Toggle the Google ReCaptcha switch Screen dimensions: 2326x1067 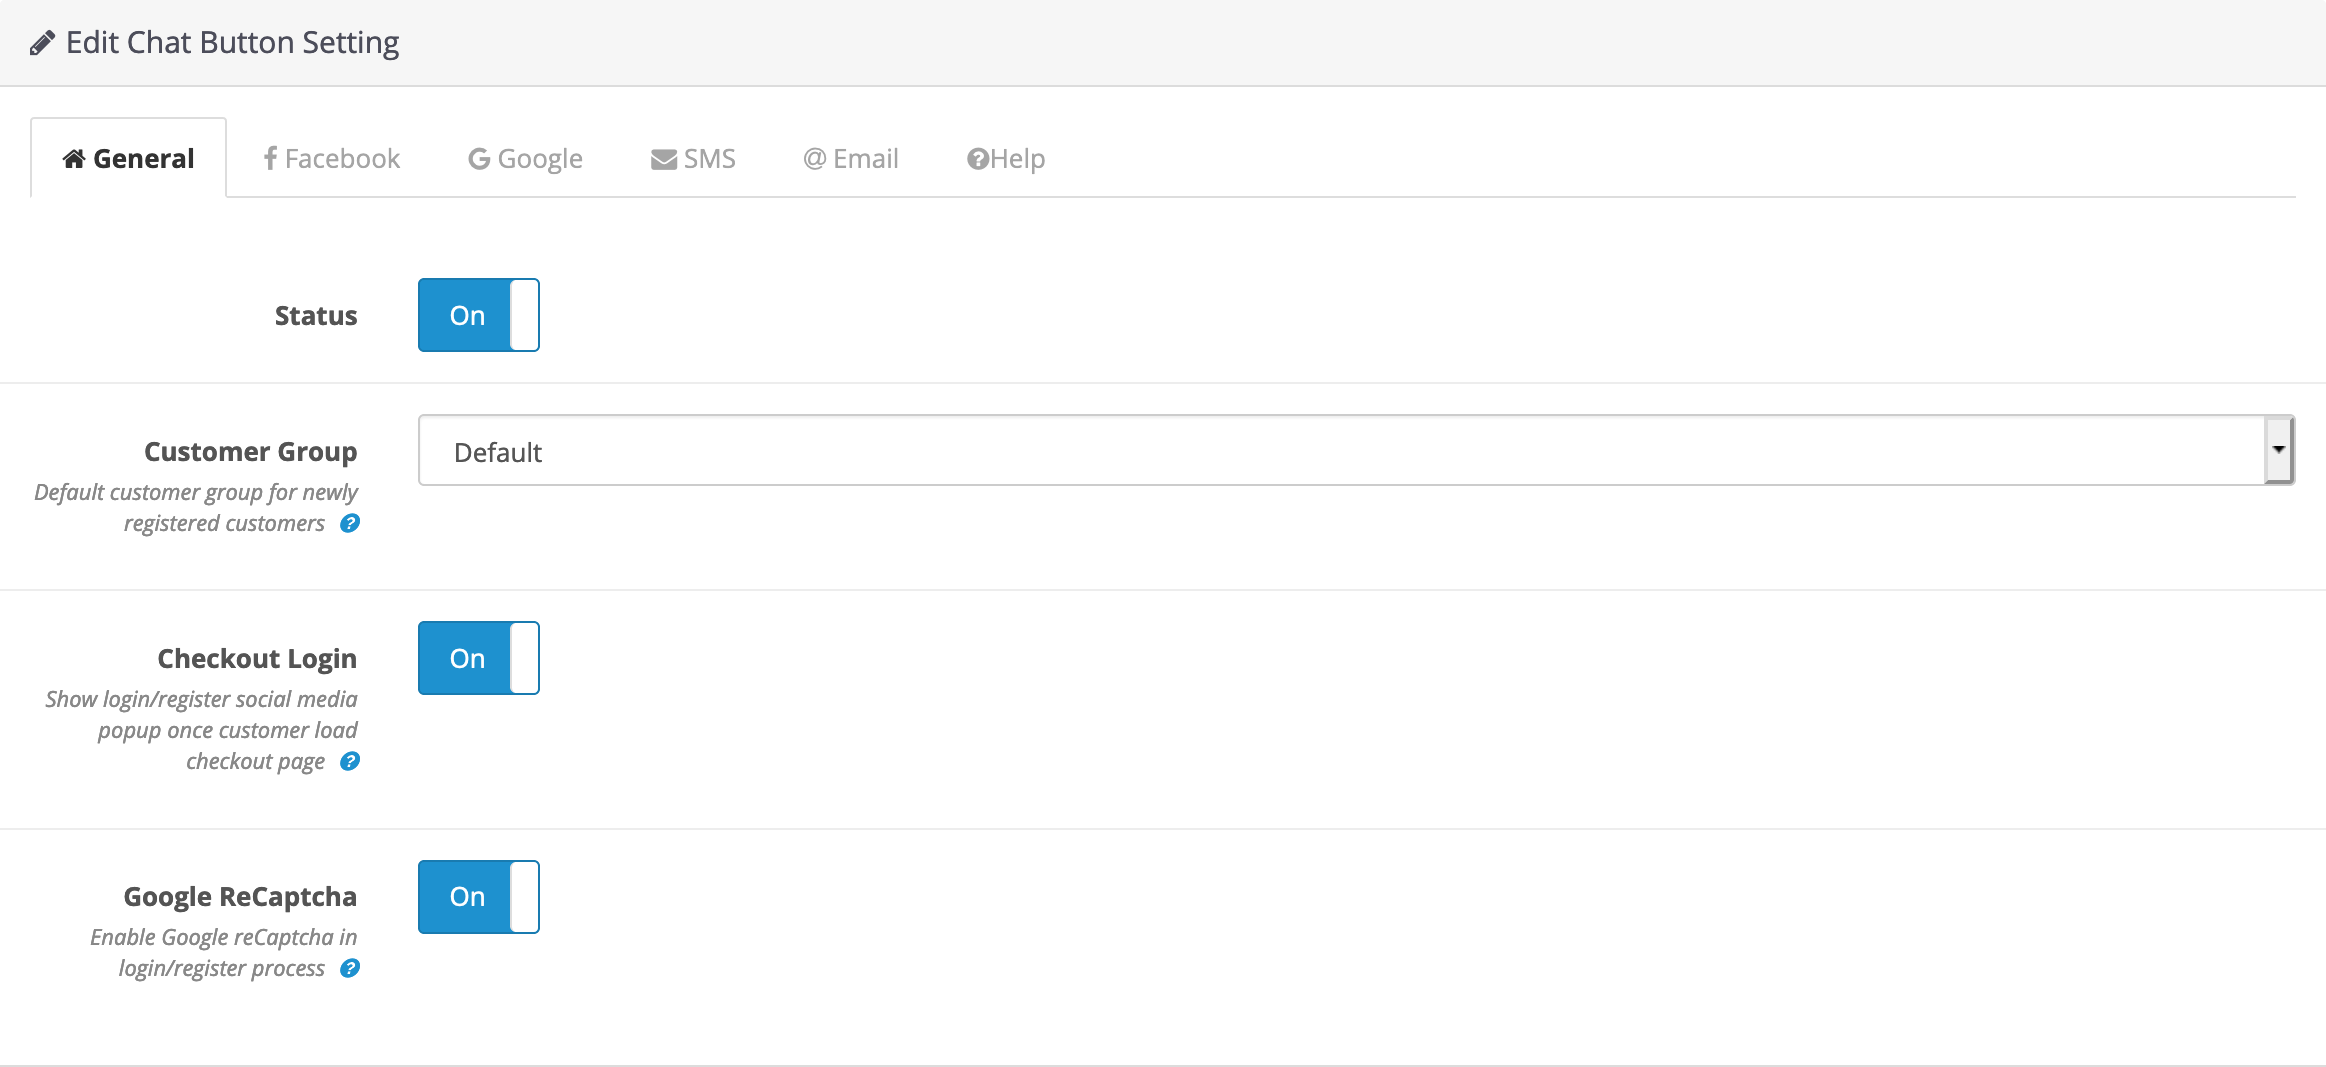coord(478,897)
